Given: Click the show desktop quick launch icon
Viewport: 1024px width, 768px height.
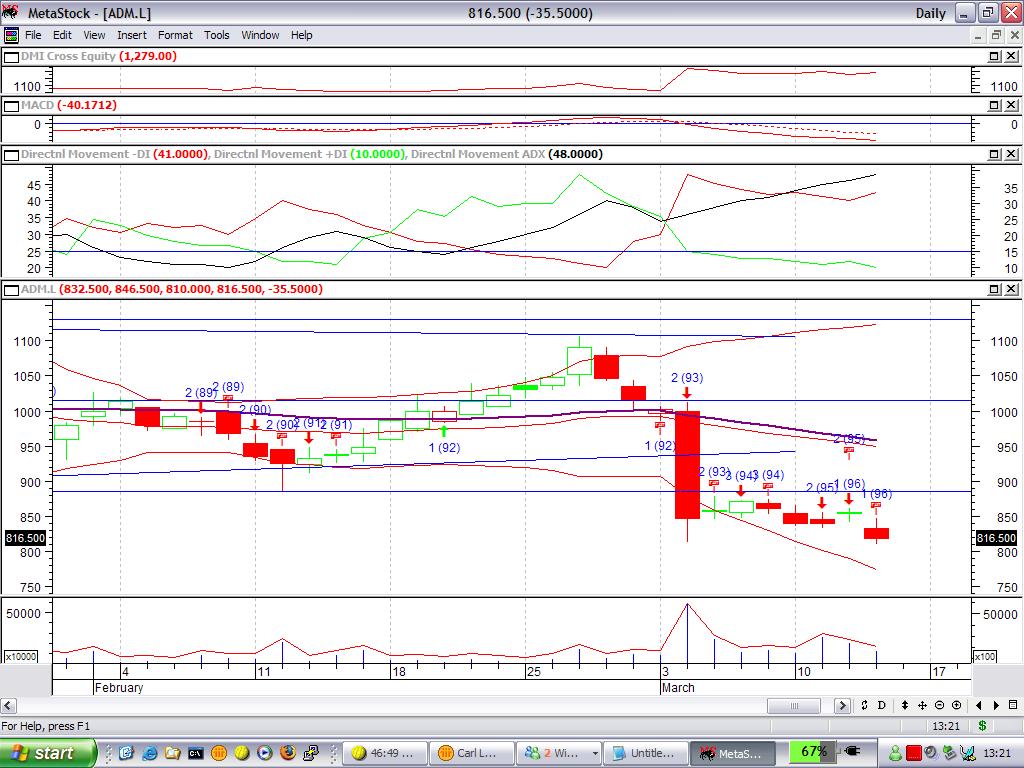Looking at the screenshot, I should coord(126,753).
